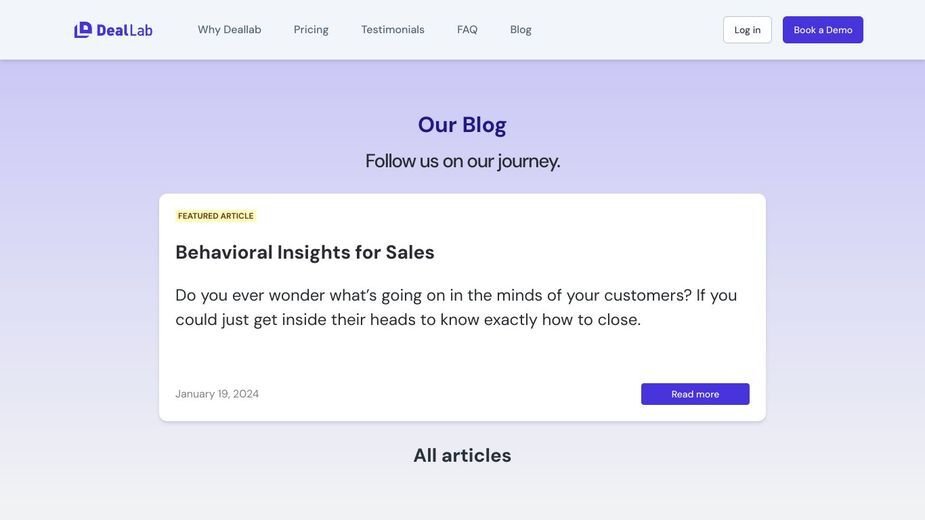
Task: Click the Log in button
Action: [x=747, y=30]
